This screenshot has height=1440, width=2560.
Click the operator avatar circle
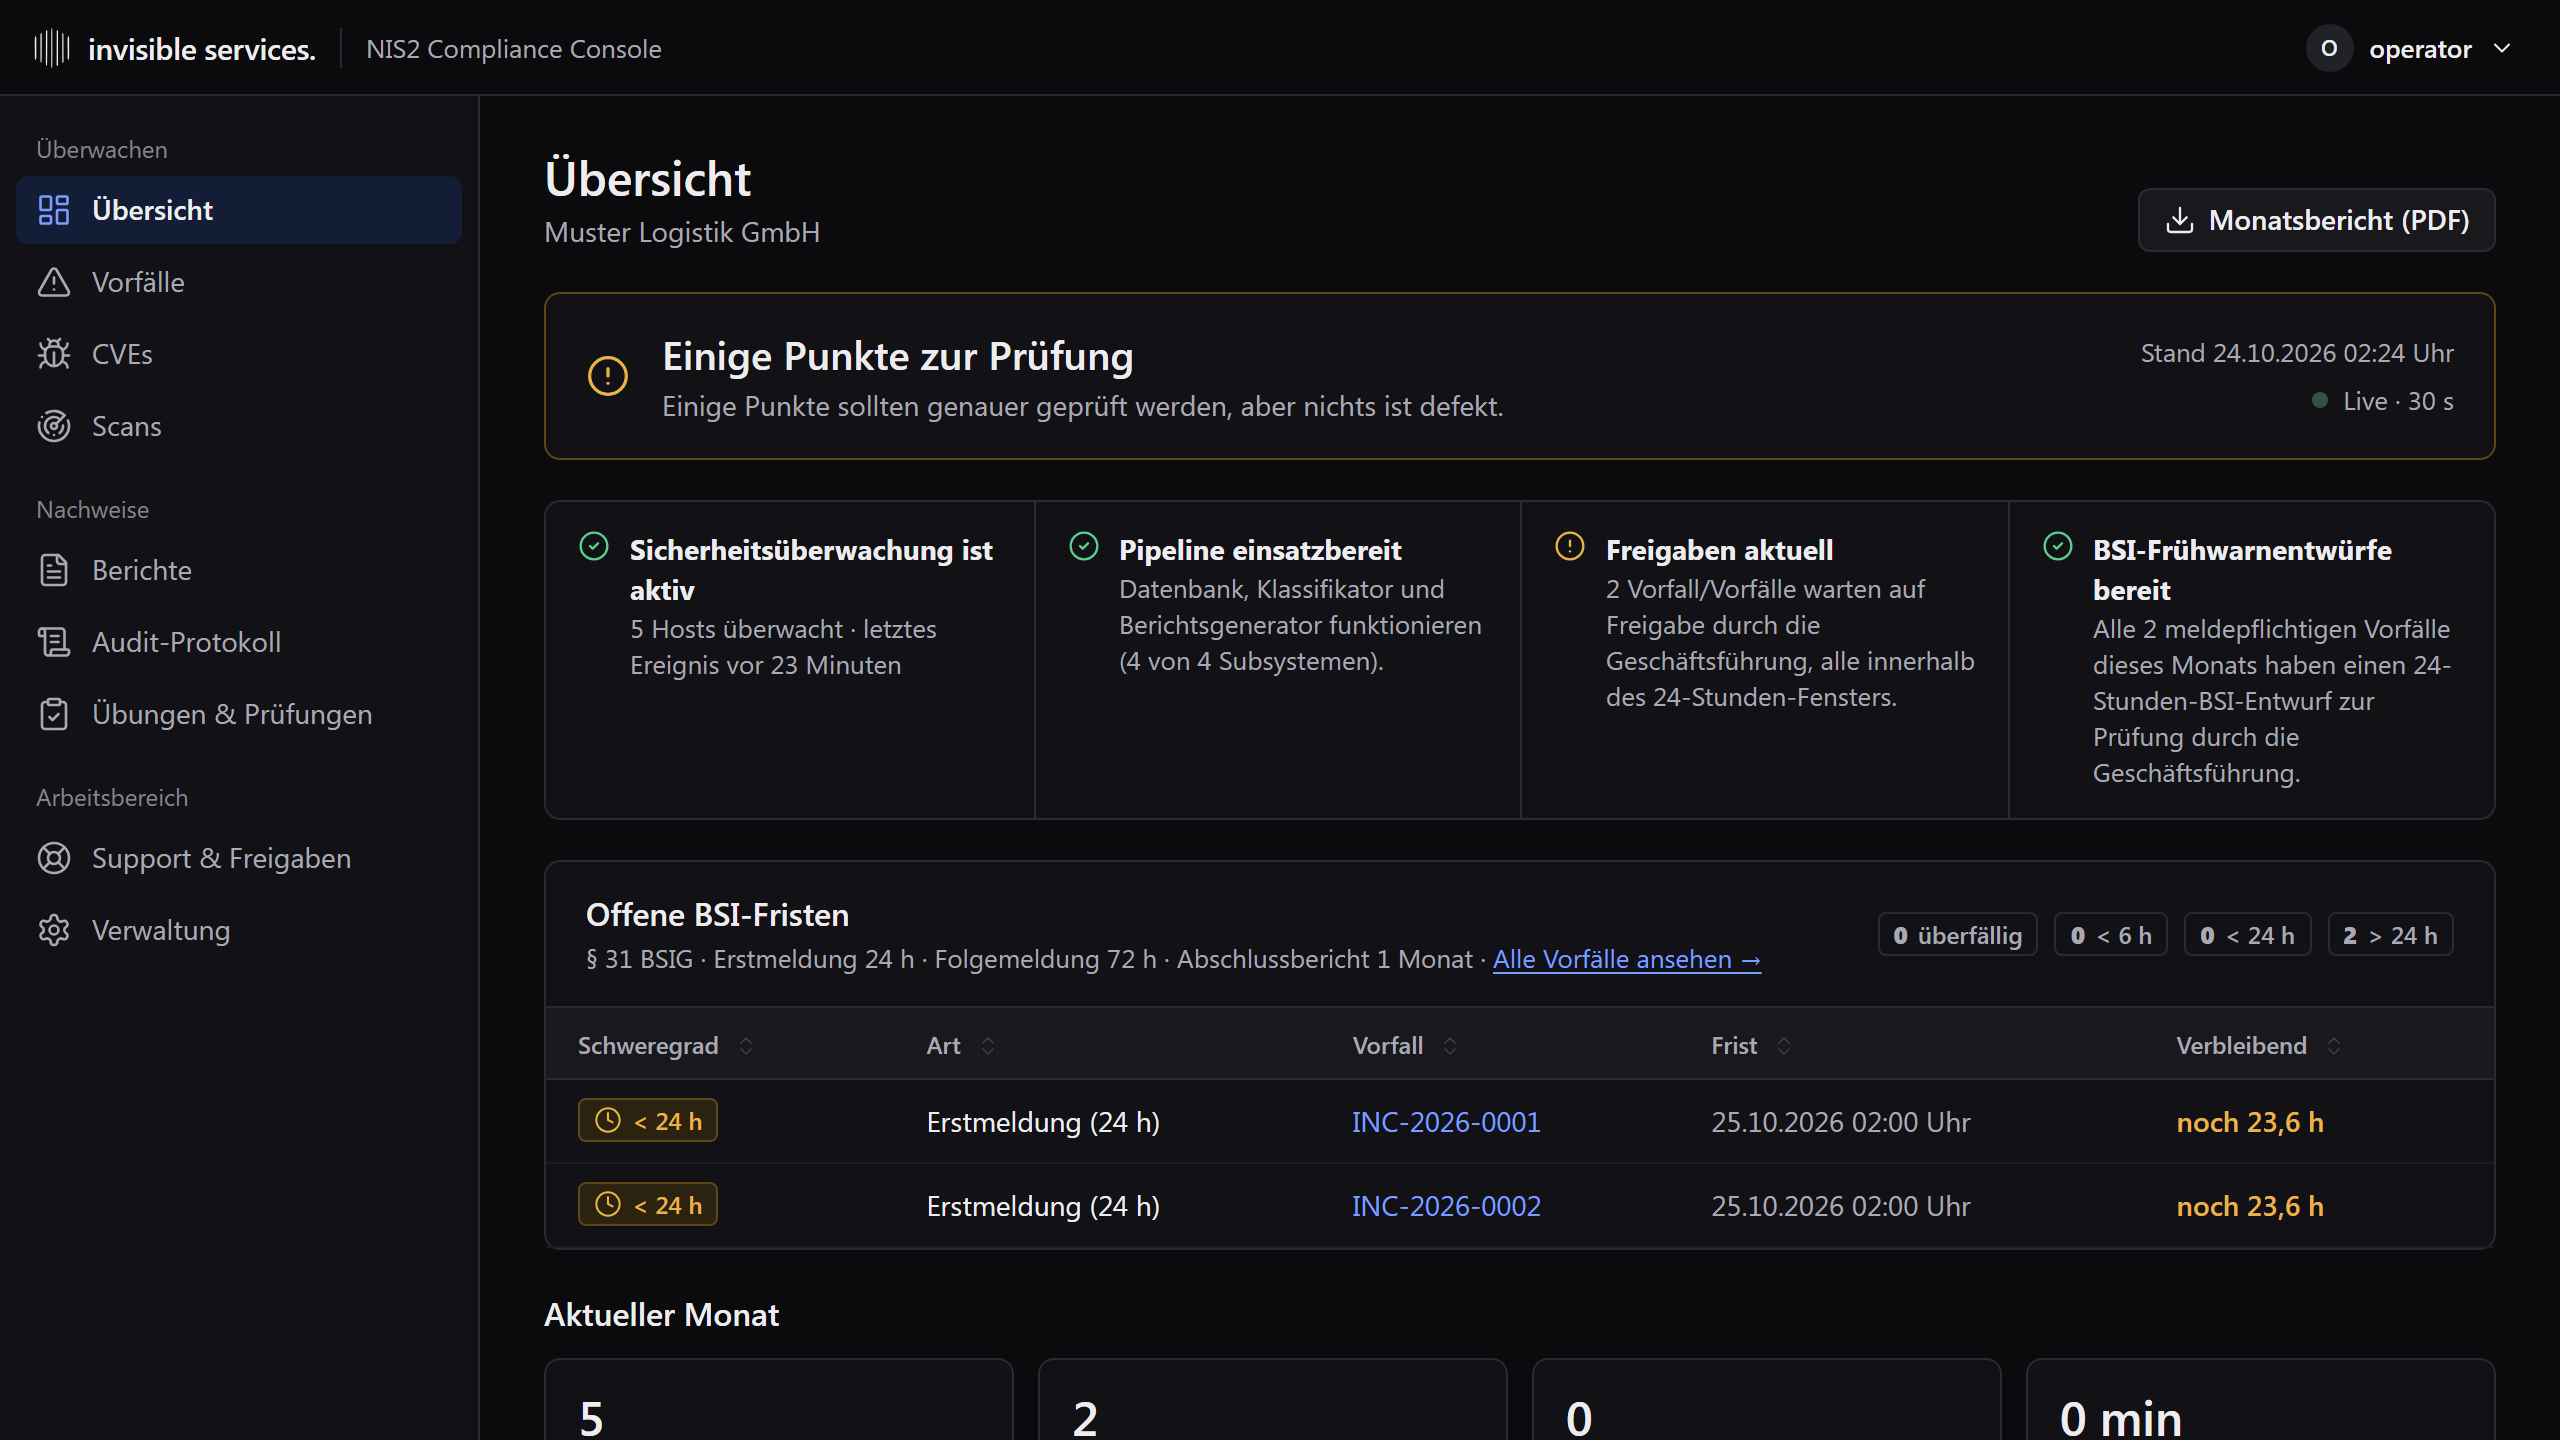tap(2329, 48)
